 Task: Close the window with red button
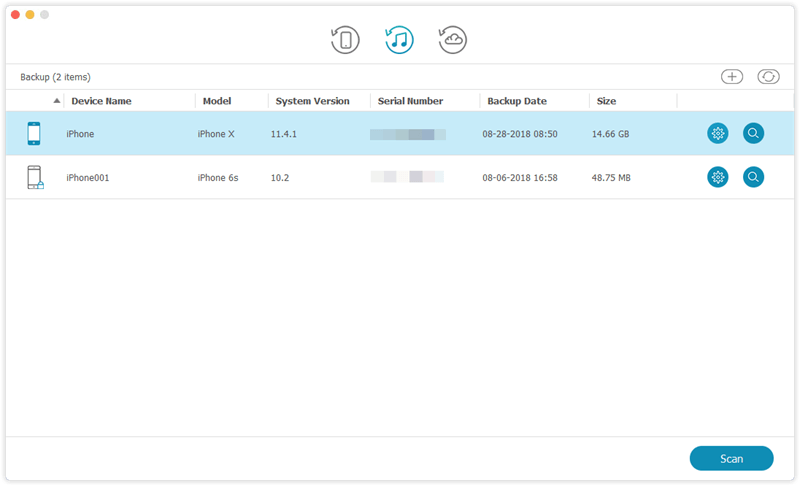[15, 14]
